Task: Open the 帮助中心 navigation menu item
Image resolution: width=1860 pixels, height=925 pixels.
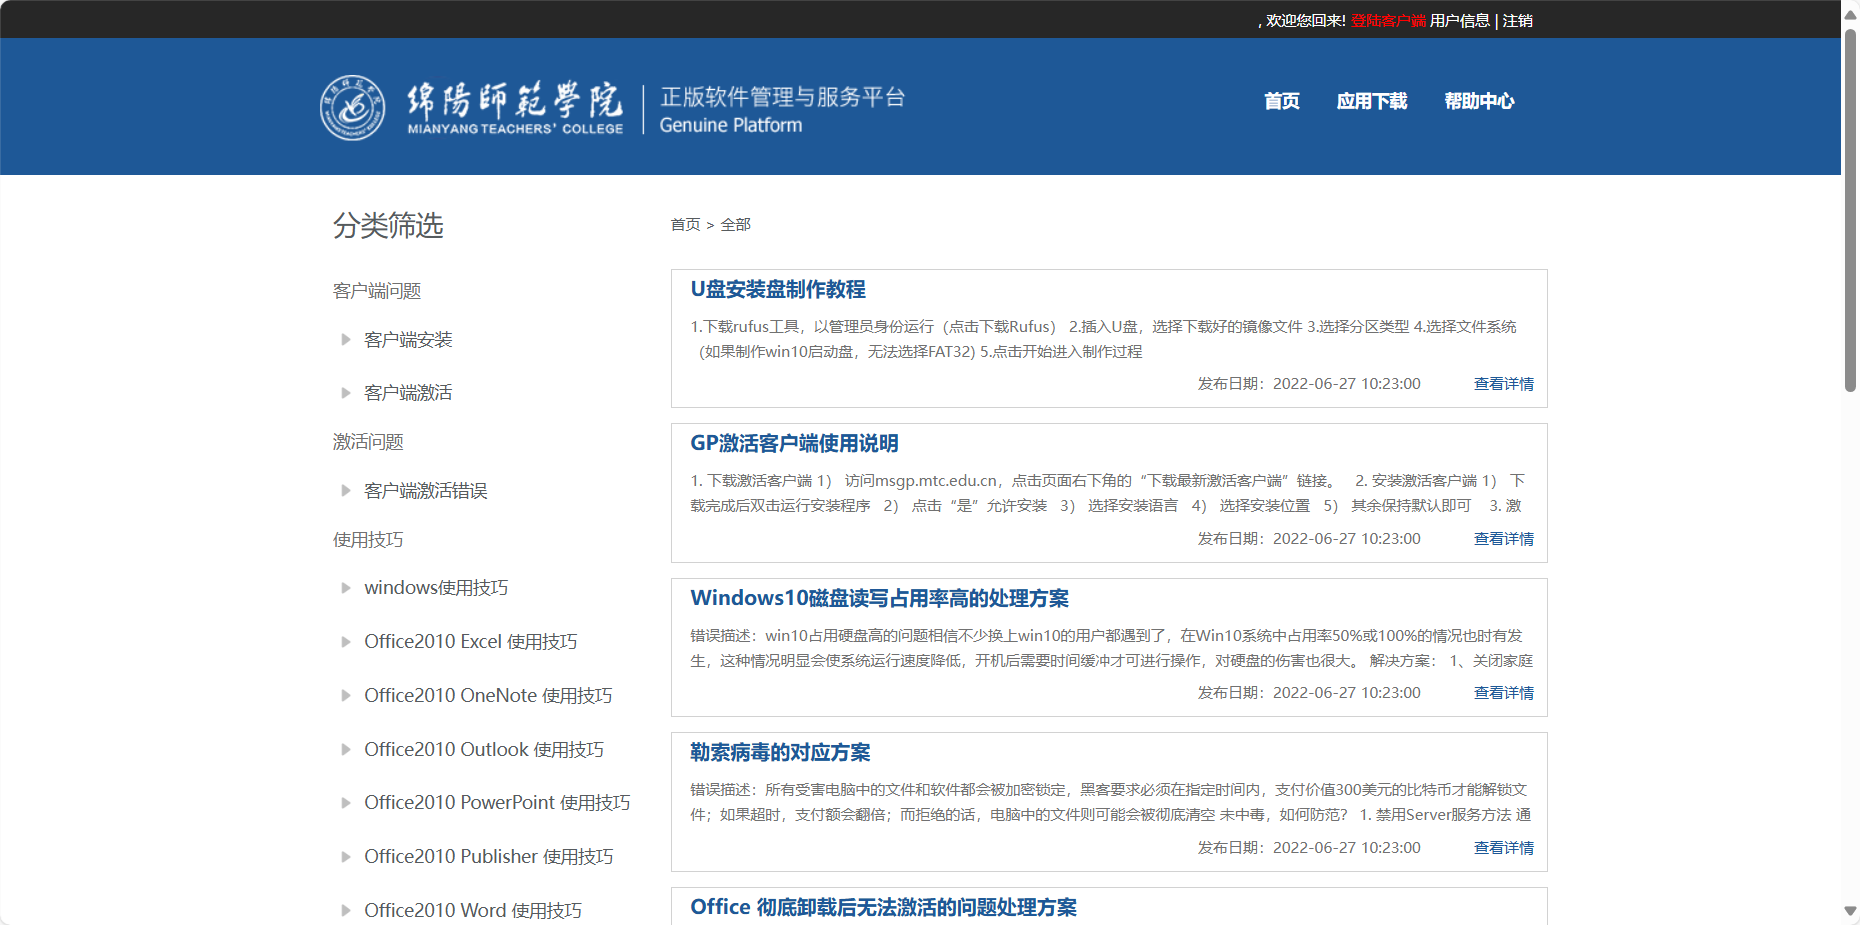Action: [x=1479, y=101]
